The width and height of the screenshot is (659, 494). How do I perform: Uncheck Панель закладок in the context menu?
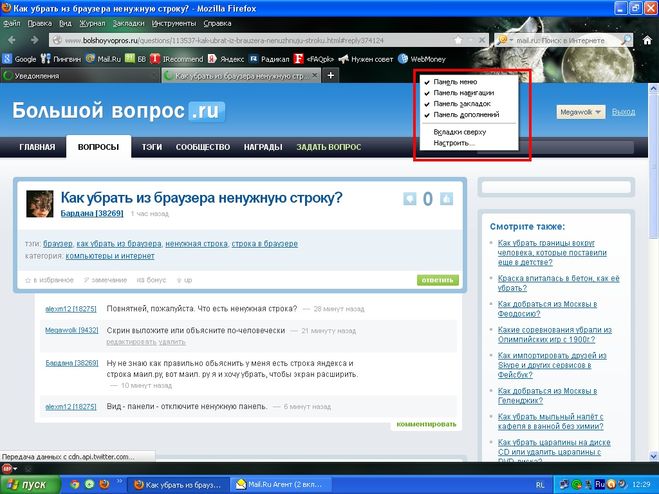(x=469, y=104)
